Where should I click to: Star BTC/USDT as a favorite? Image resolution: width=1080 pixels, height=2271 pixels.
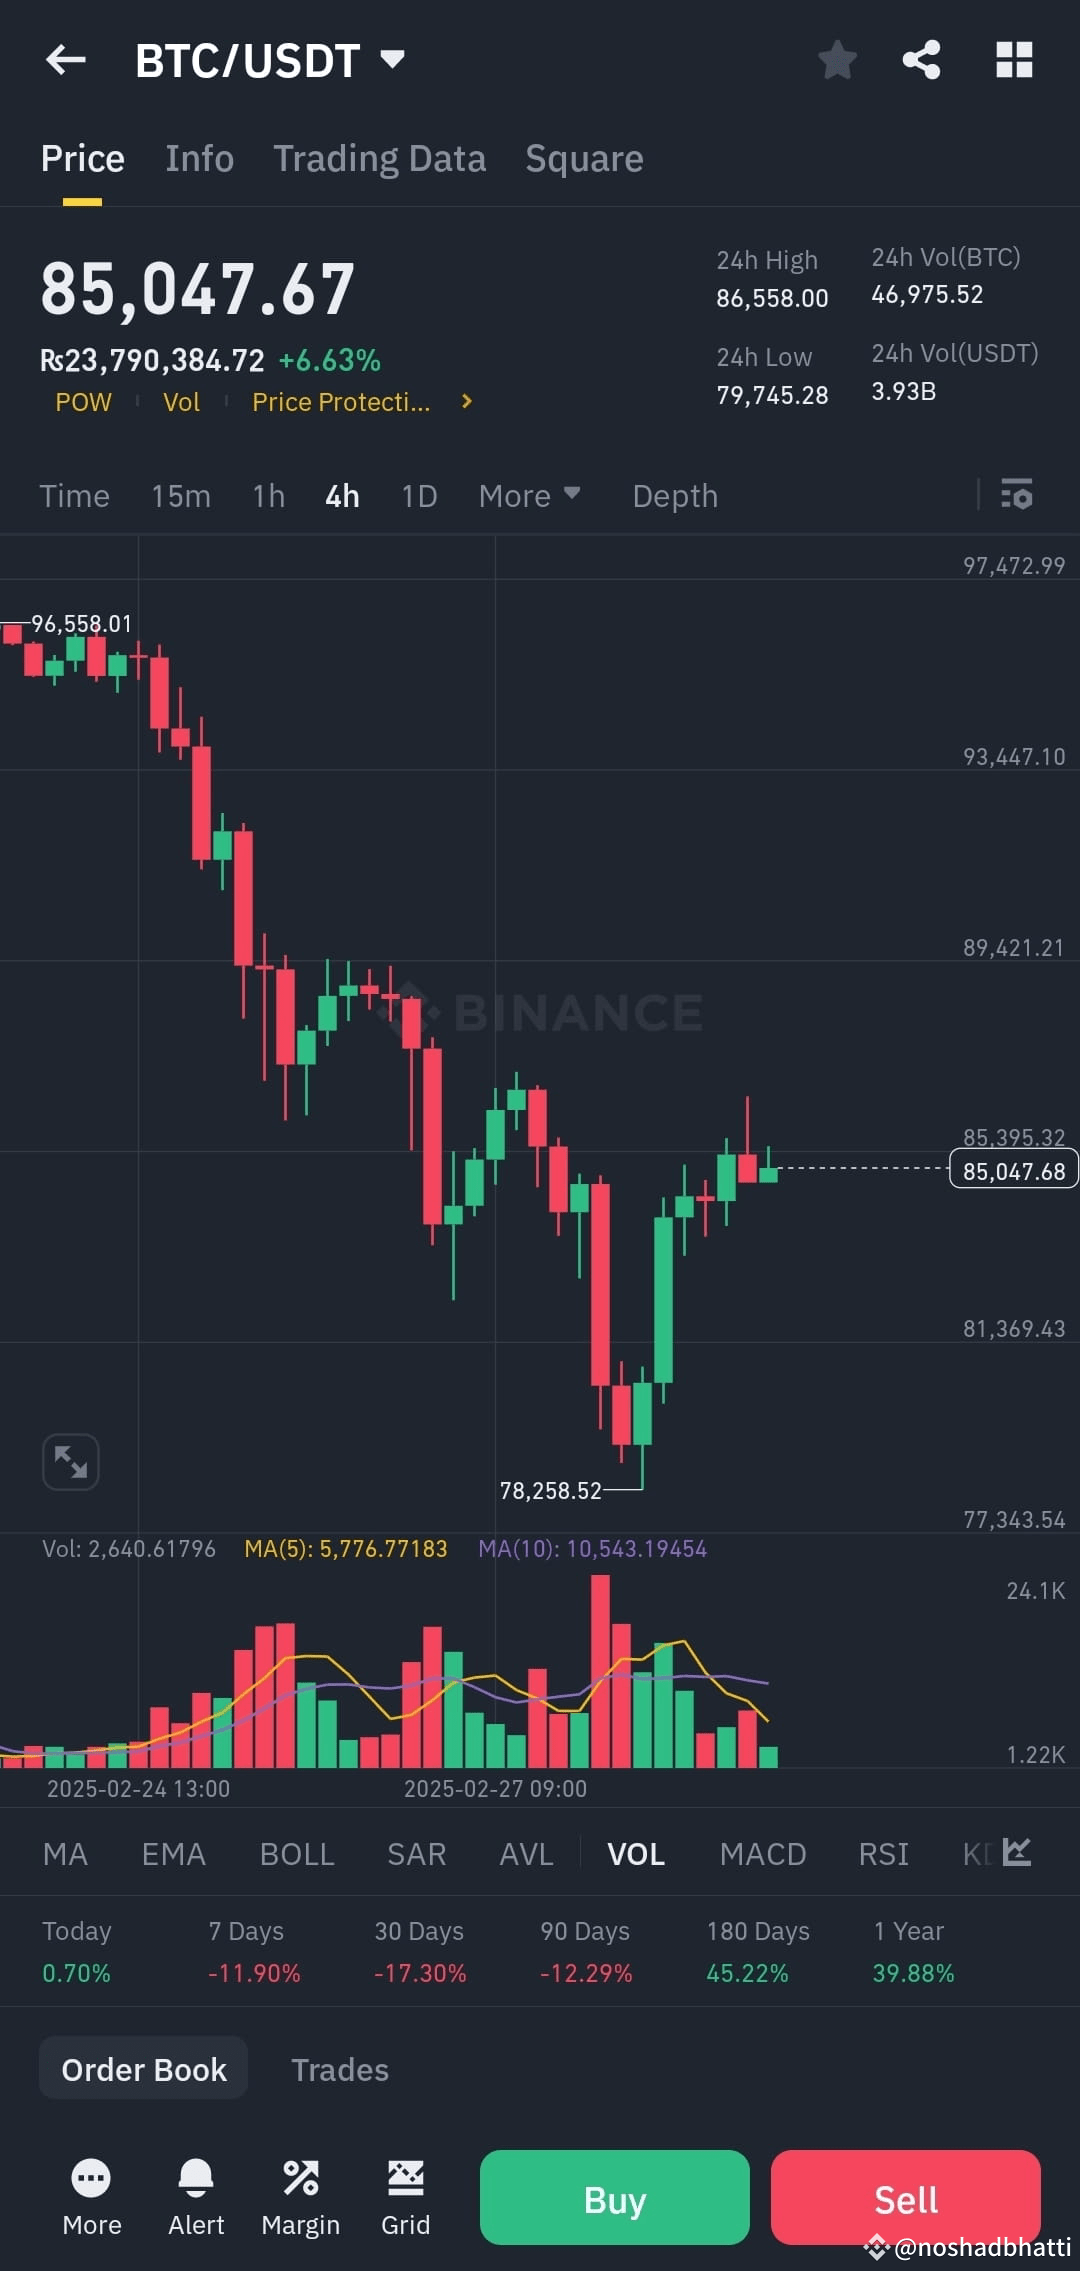point(836,60)
